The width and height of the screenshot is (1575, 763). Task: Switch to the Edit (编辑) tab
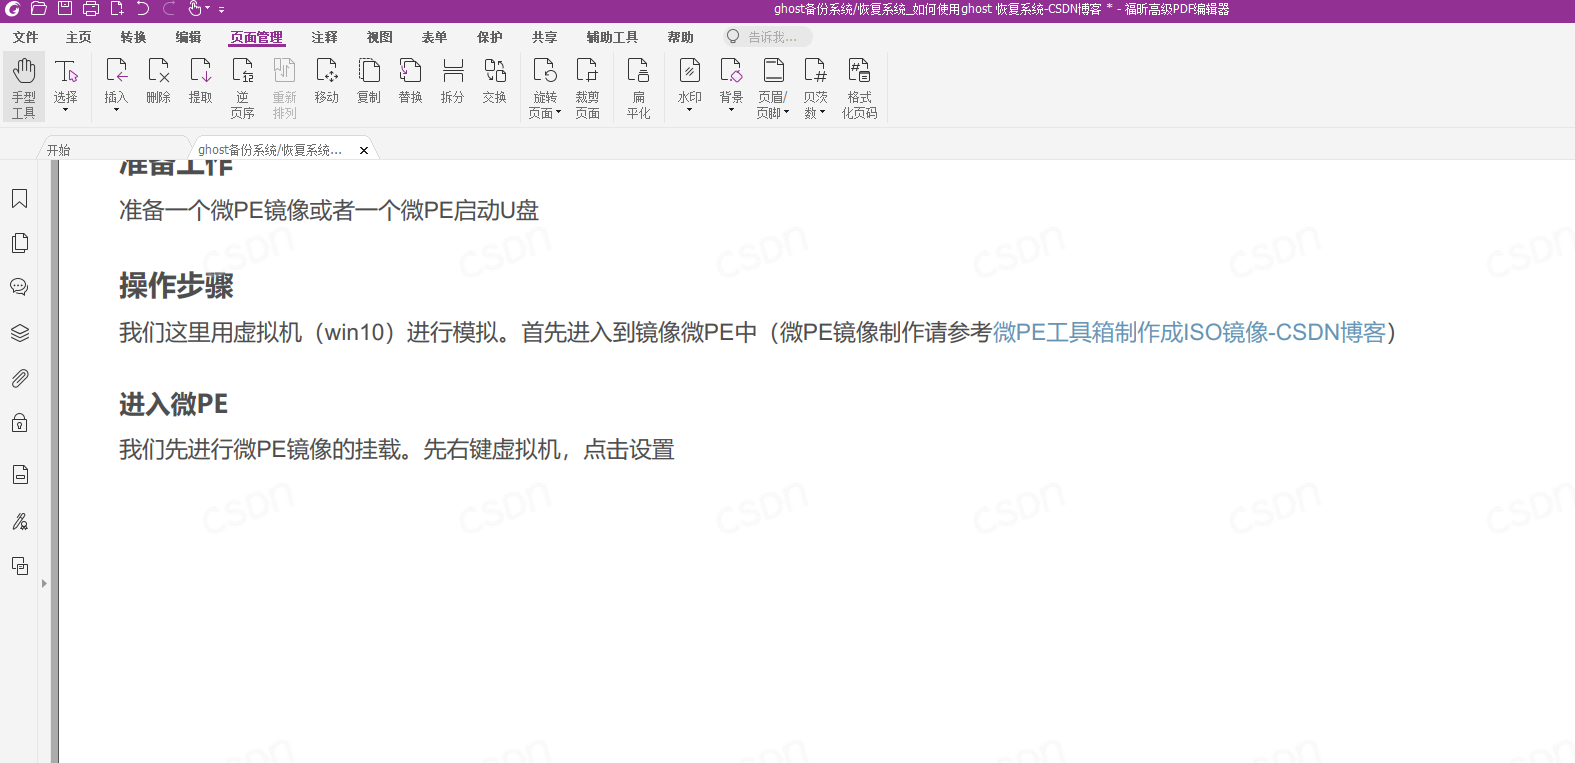click(188, 37)
